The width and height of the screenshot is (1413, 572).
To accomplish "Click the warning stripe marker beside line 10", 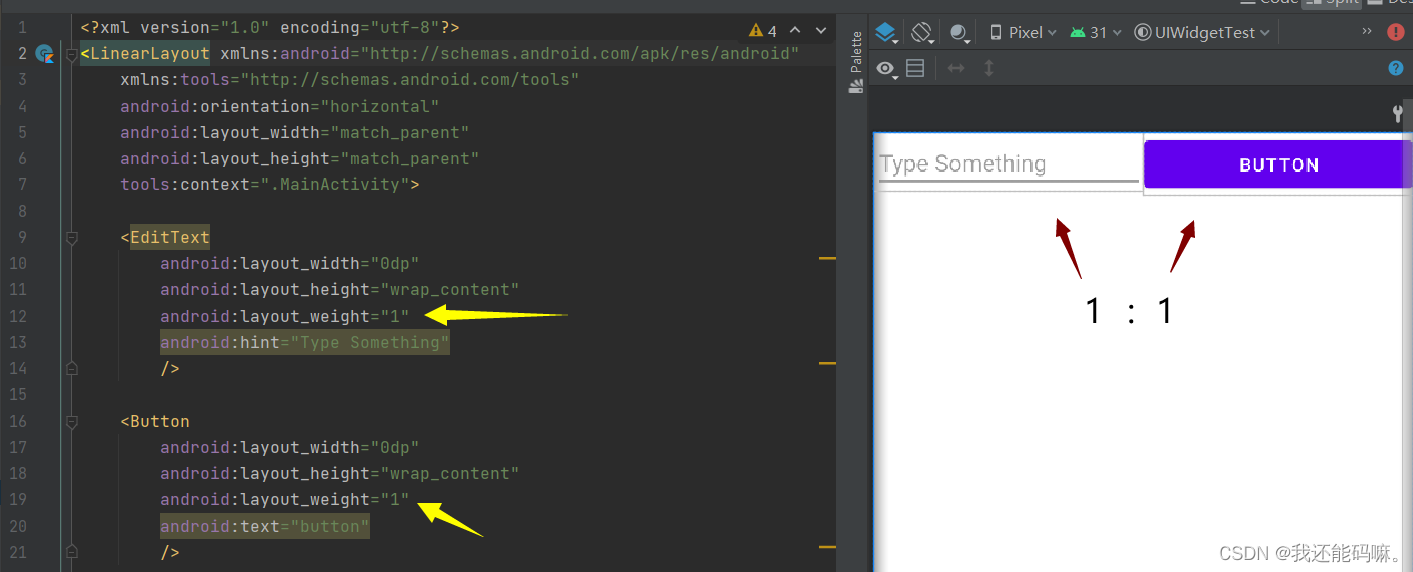I will (x=827, y=259).
